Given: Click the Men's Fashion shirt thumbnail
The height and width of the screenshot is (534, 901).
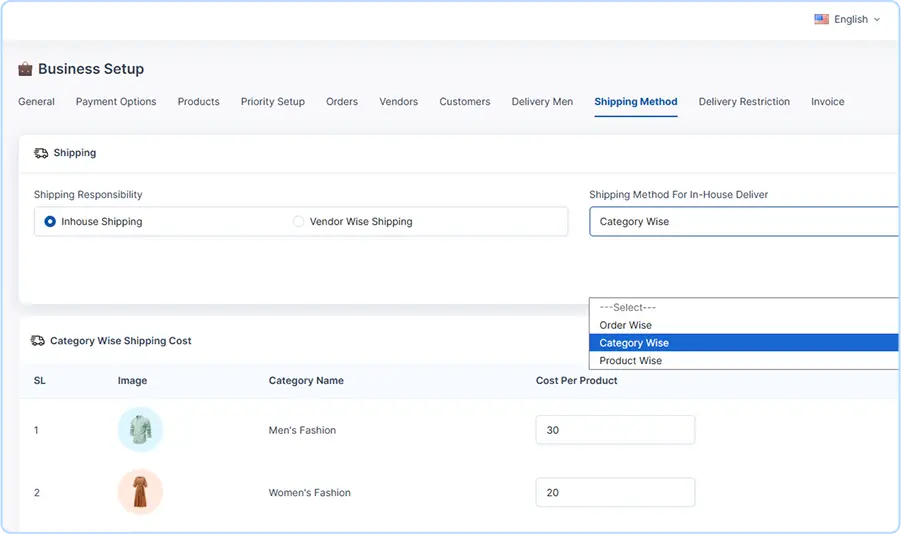Looking at the screenshot, I should pos(140,429).
